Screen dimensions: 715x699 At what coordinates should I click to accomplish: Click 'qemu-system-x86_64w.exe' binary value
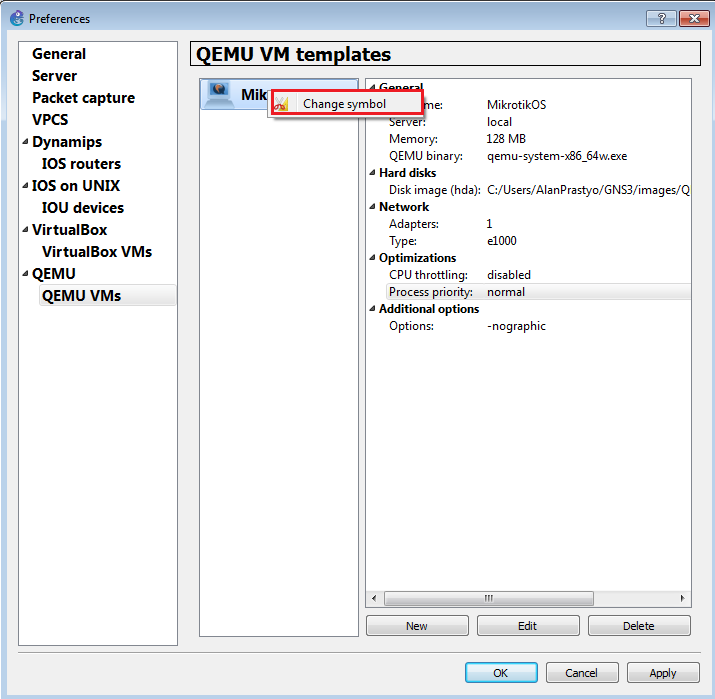[x=557, y=156]
